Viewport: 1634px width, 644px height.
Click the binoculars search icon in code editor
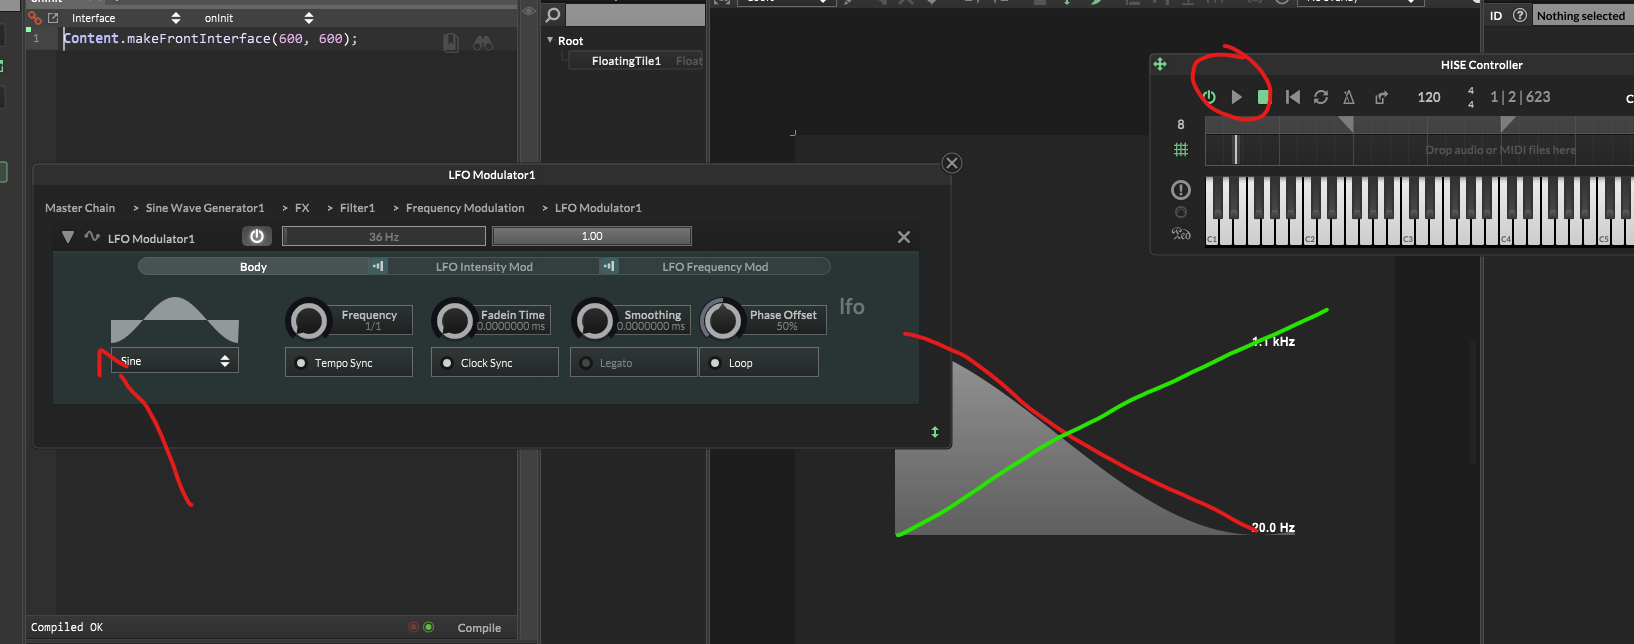tap(483, 43)
